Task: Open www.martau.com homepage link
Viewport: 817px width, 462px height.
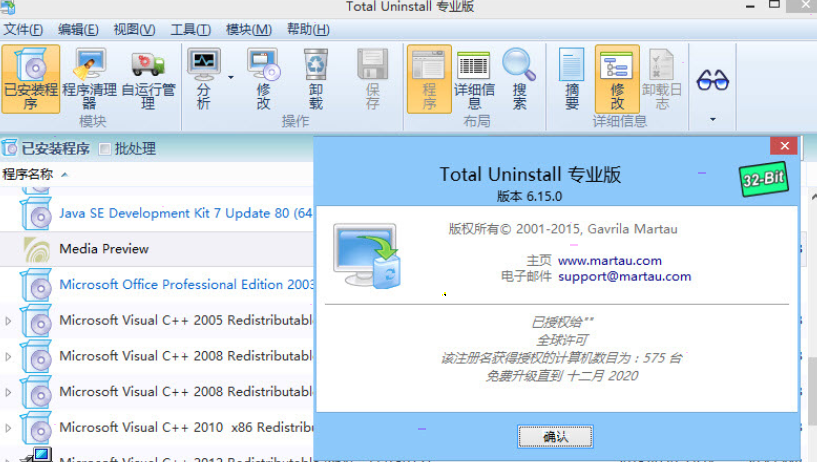Action: [610, 260]
